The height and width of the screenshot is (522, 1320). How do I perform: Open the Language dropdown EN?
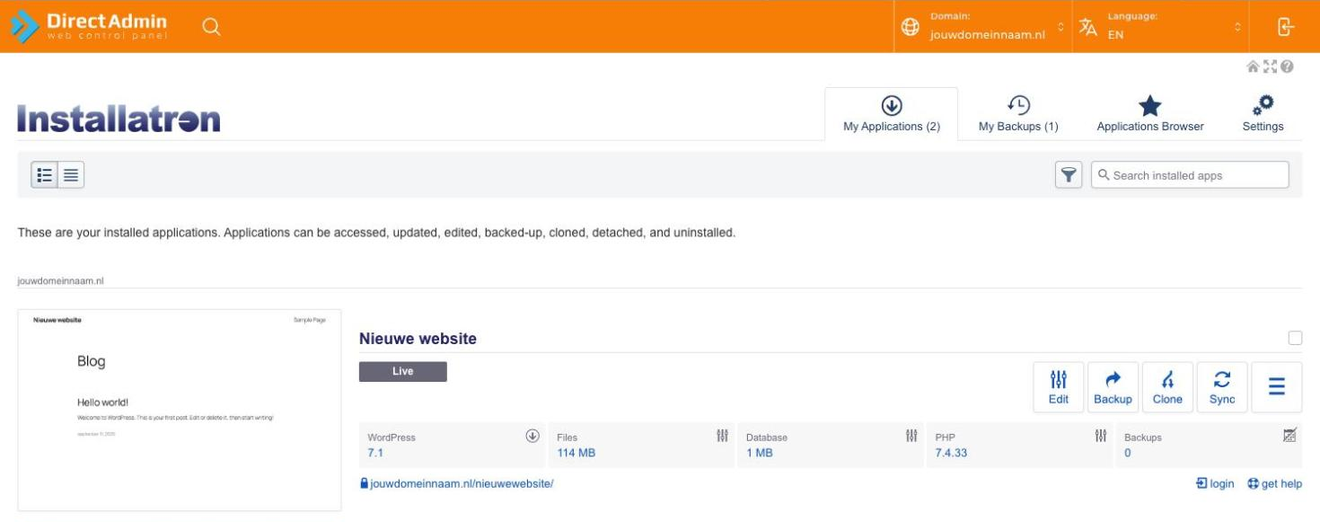pyautogui.click(x=1161, y=27)
